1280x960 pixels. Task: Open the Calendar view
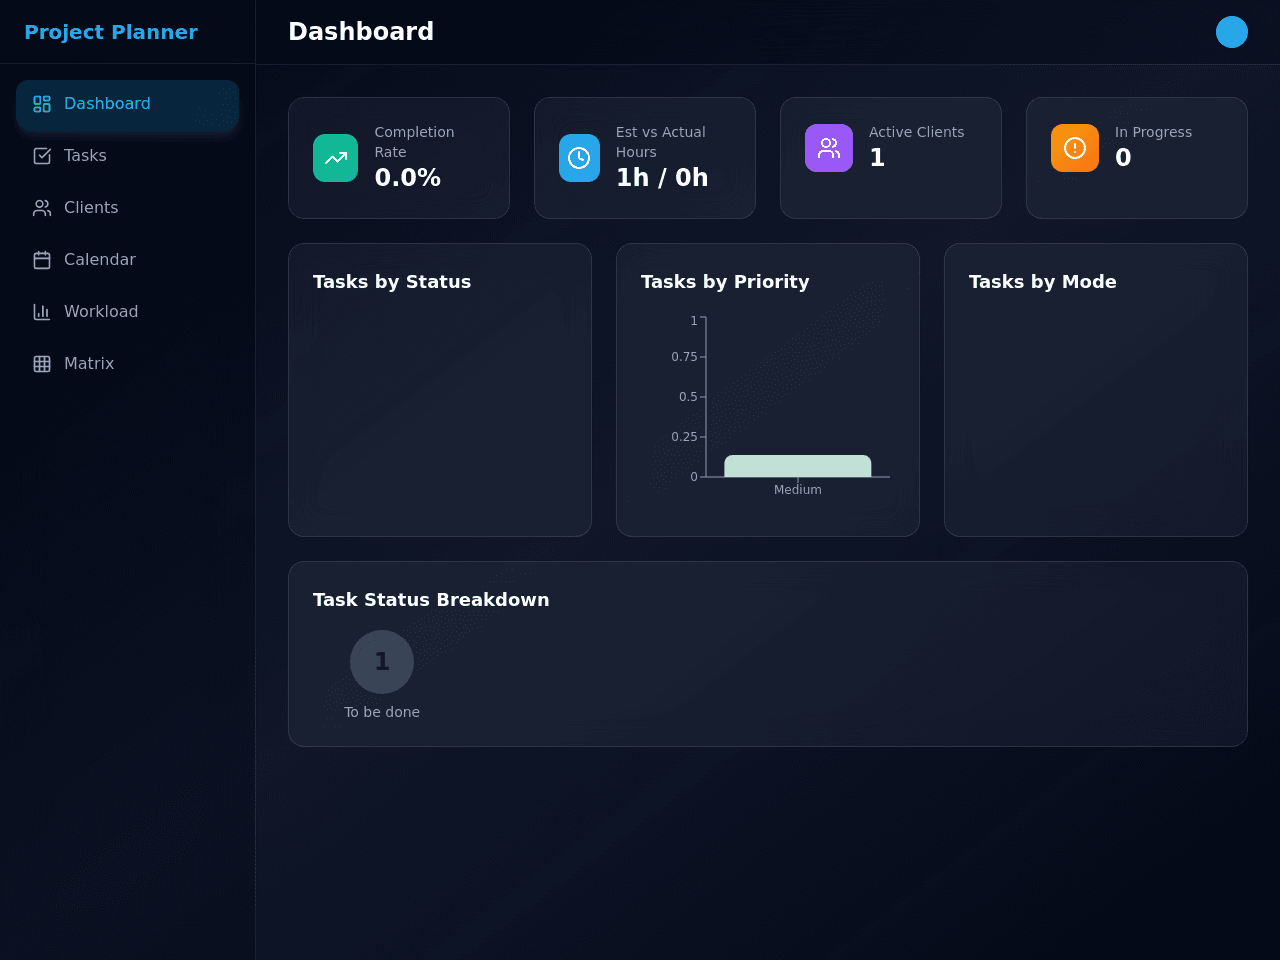tap(127, 260)
